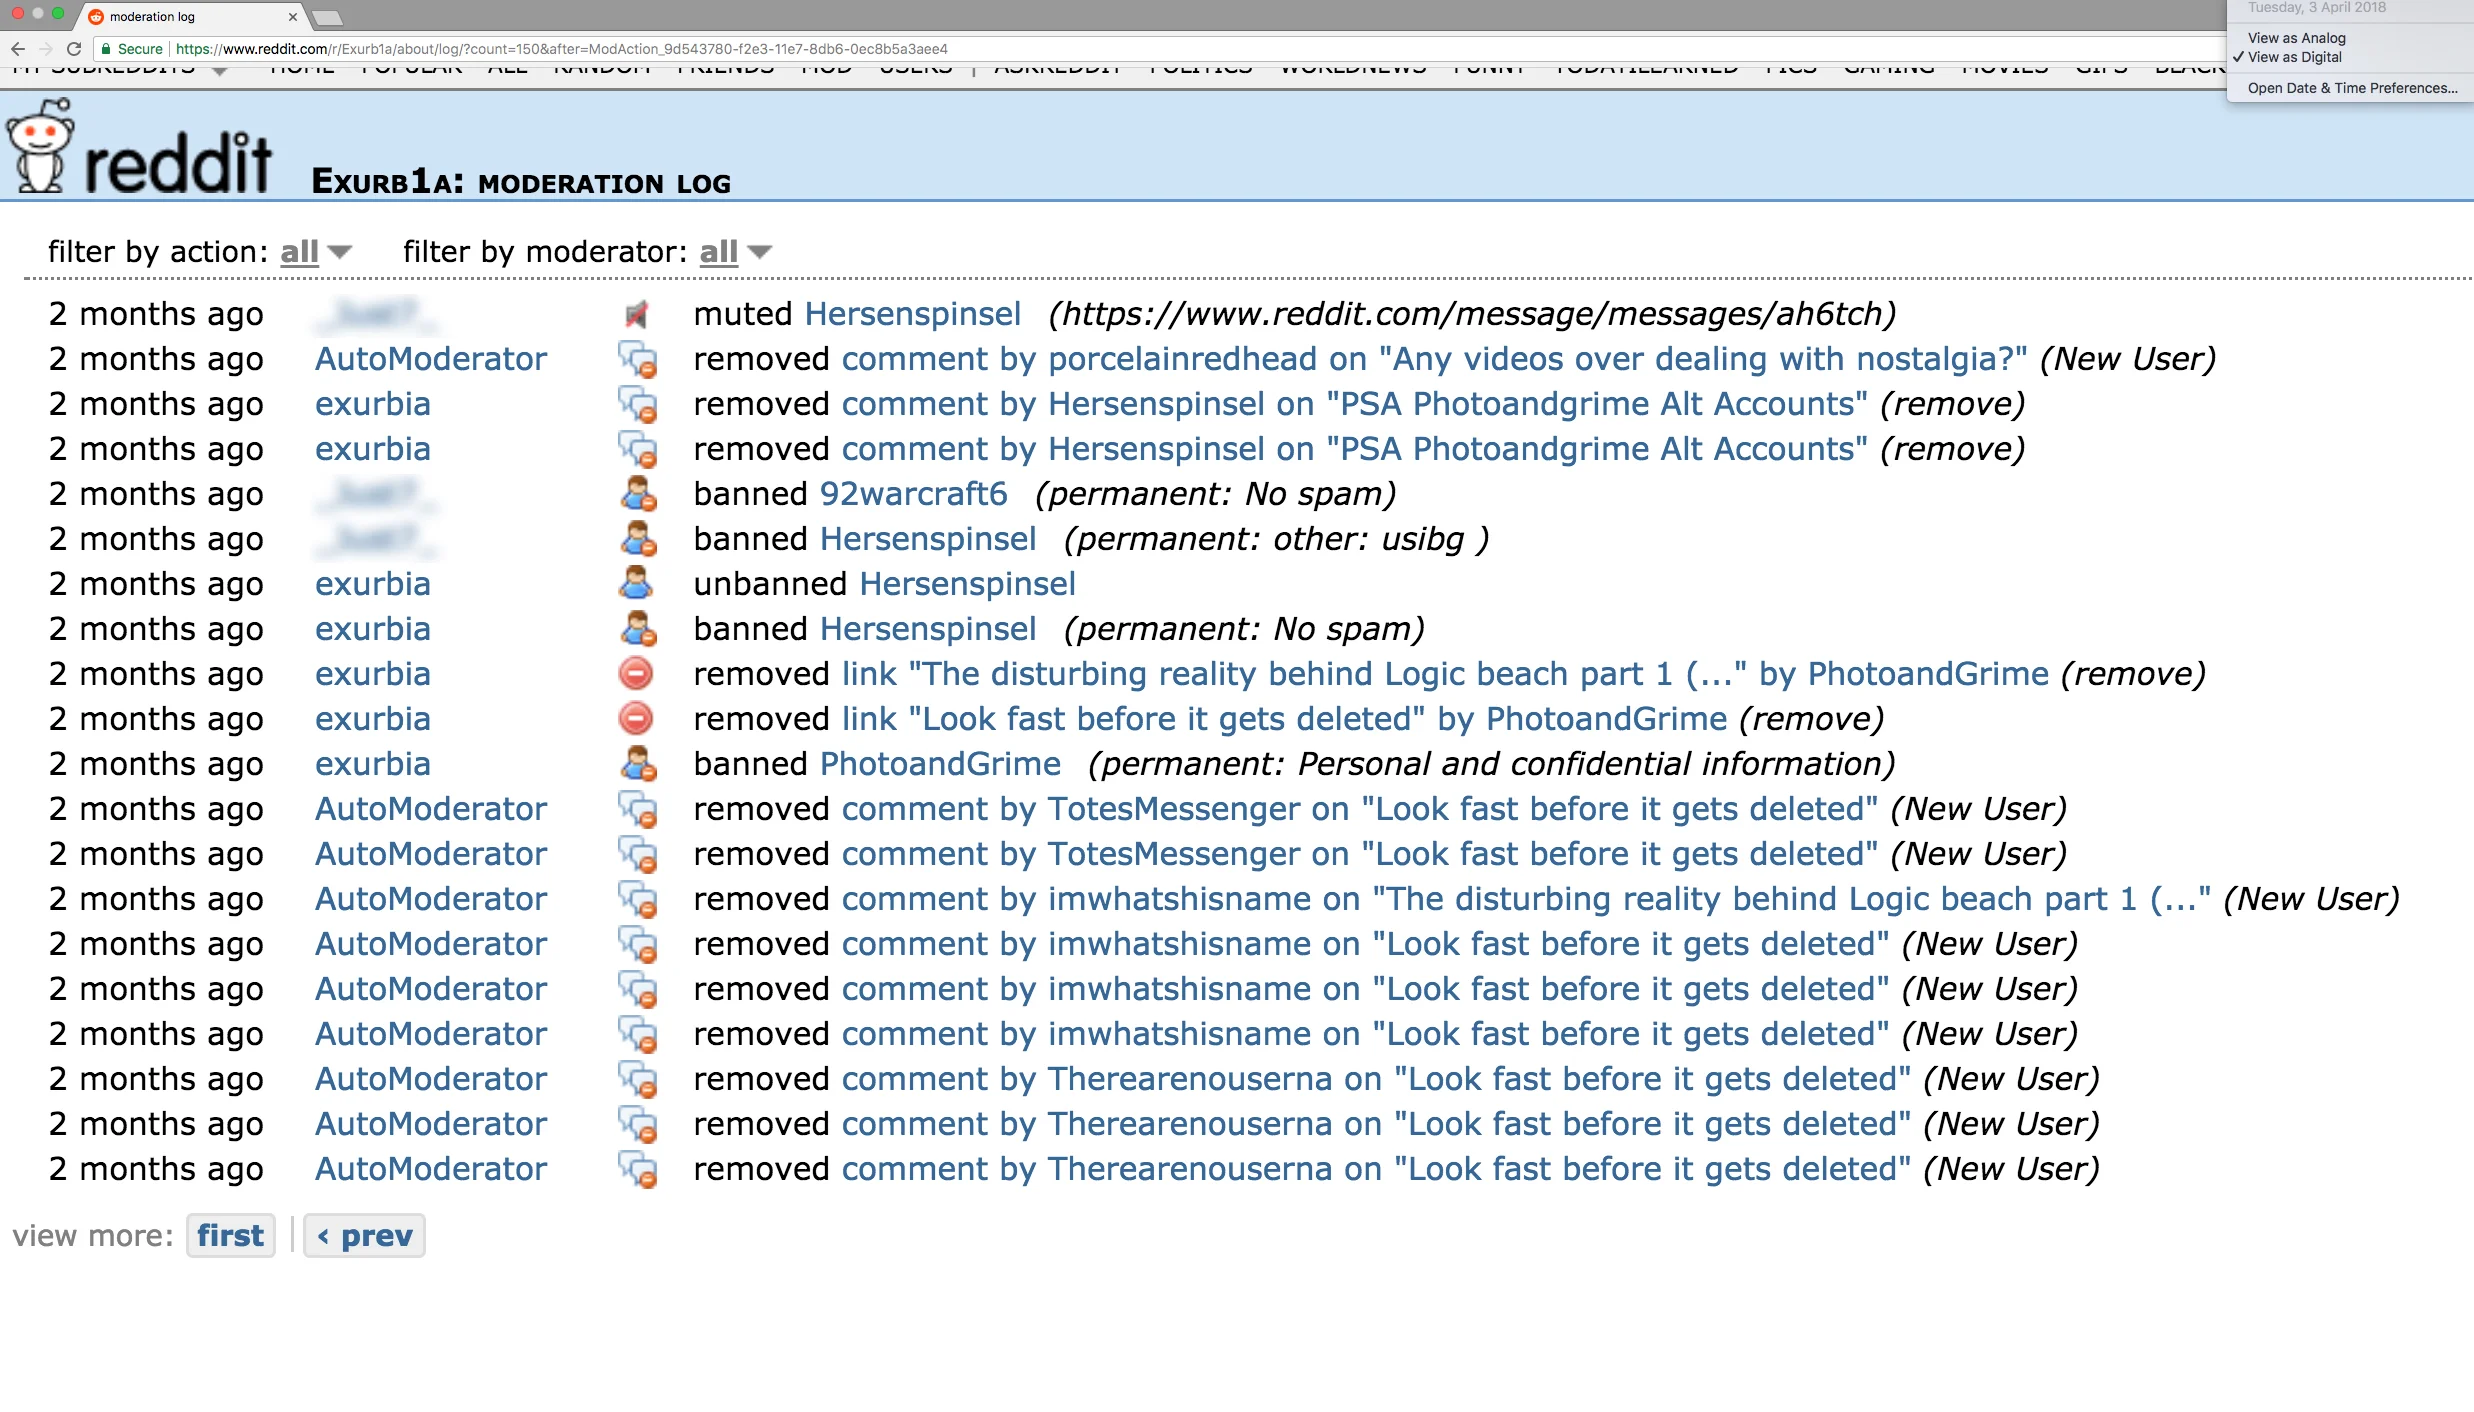2474x1412 pixels.
Task: Select View as Analog menu option
Action: pos(2296,38)
